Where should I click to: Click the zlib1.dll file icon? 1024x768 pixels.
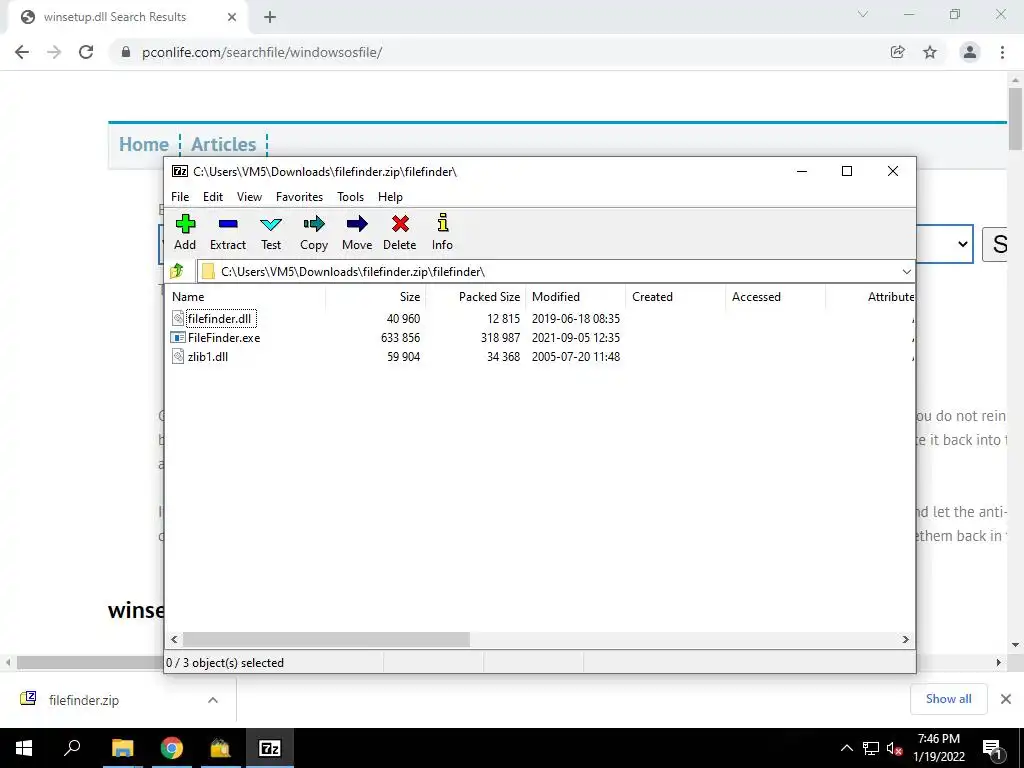tap(178, 357)
